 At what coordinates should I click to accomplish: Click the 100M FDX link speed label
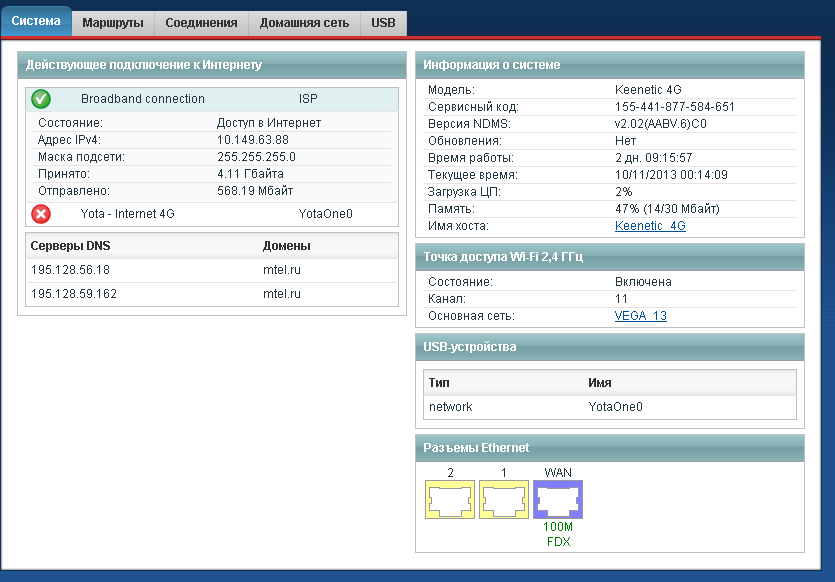[558, 534]
